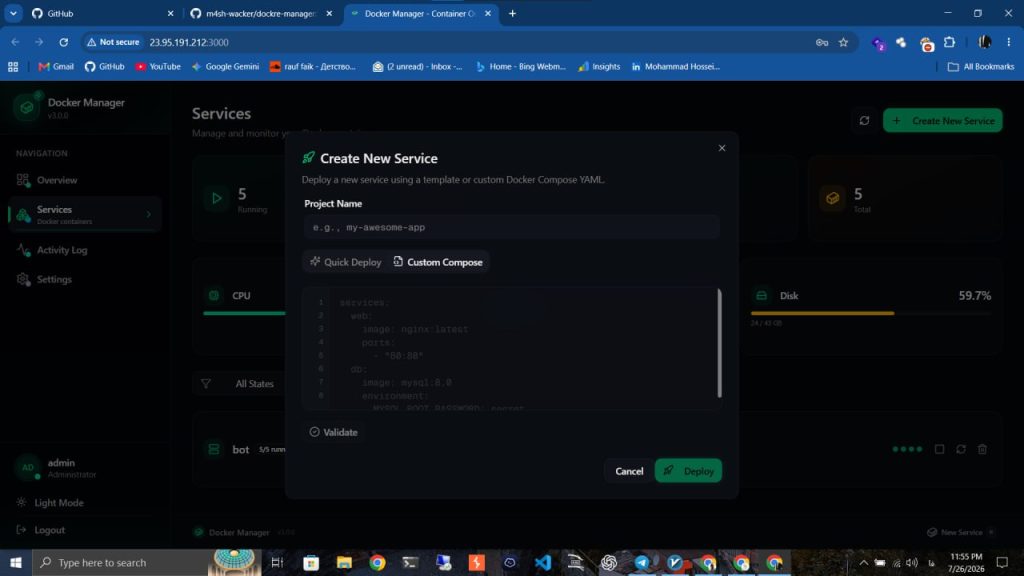
Task: Click the Project Name input field
Action: click(x=511, y=227)
